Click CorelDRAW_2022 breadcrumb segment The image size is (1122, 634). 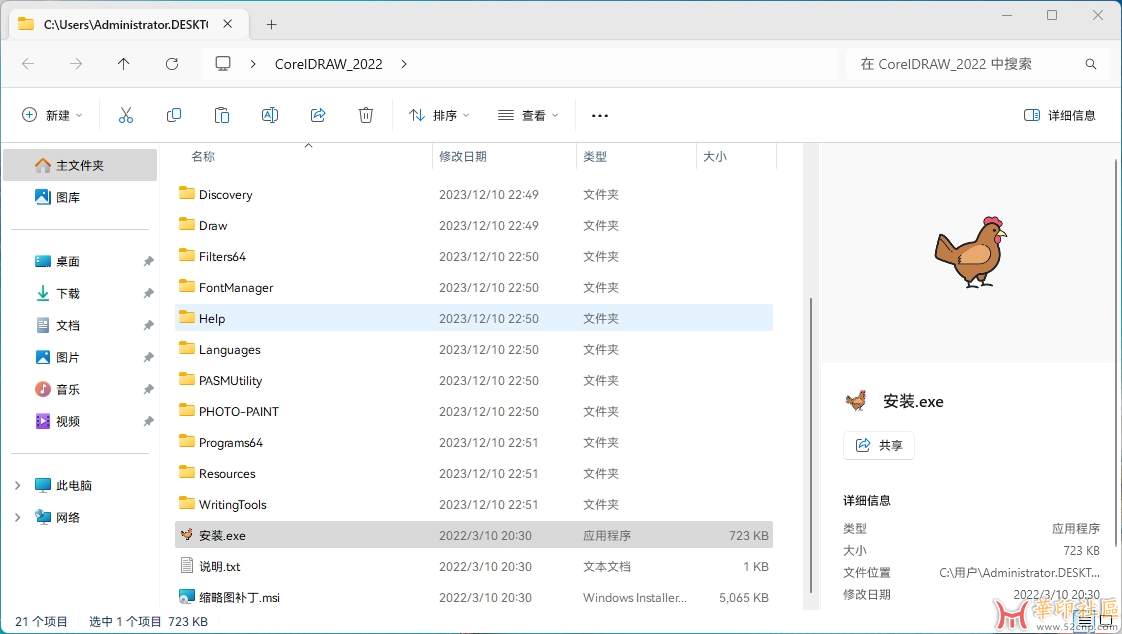point(328,64)
